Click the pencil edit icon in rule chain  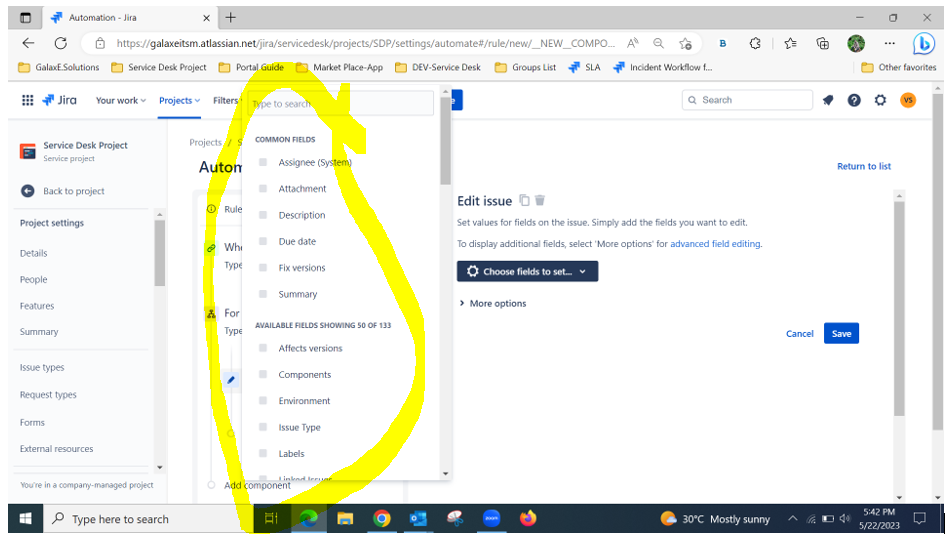(x=231, y=380)
